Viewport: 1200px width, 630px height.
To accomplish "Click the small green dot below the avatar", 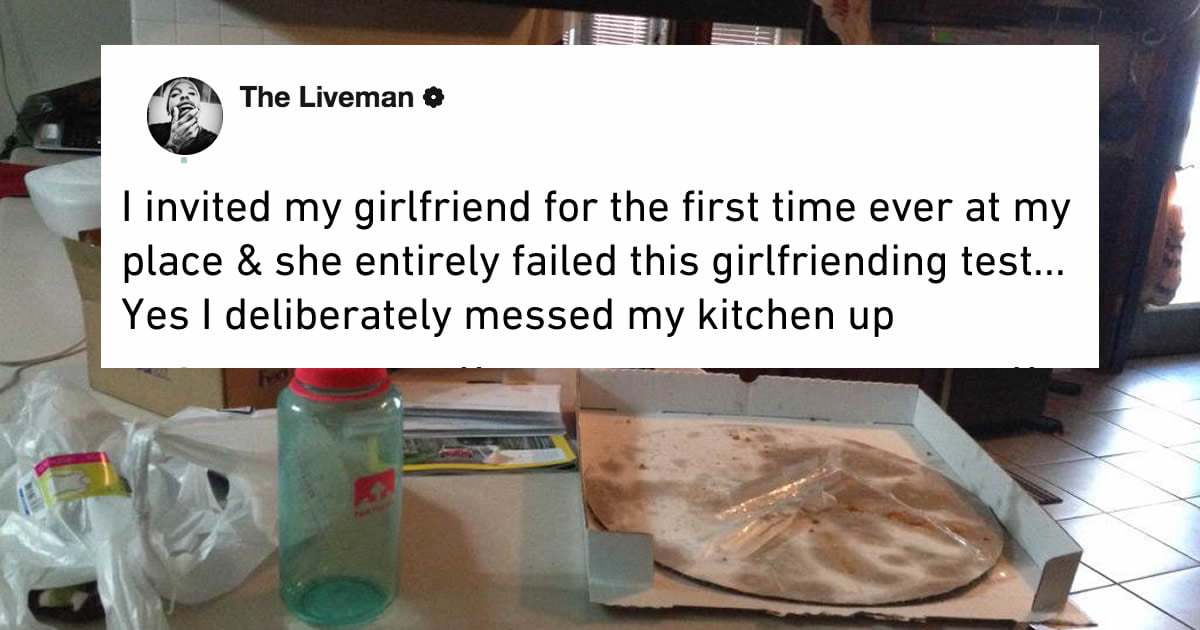I will click(184, 160).
